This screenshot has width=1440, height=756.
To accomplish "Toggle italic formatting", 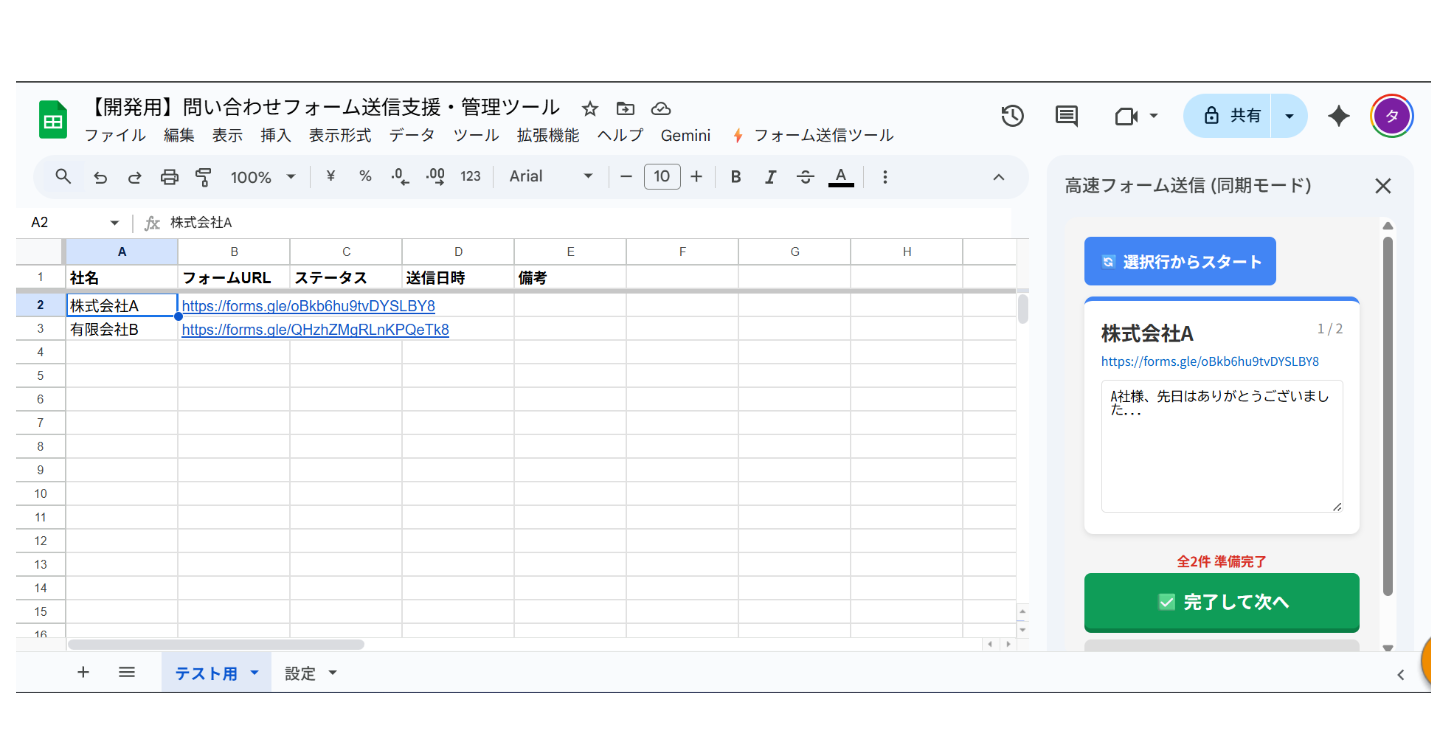I will (x=770, y=176).
